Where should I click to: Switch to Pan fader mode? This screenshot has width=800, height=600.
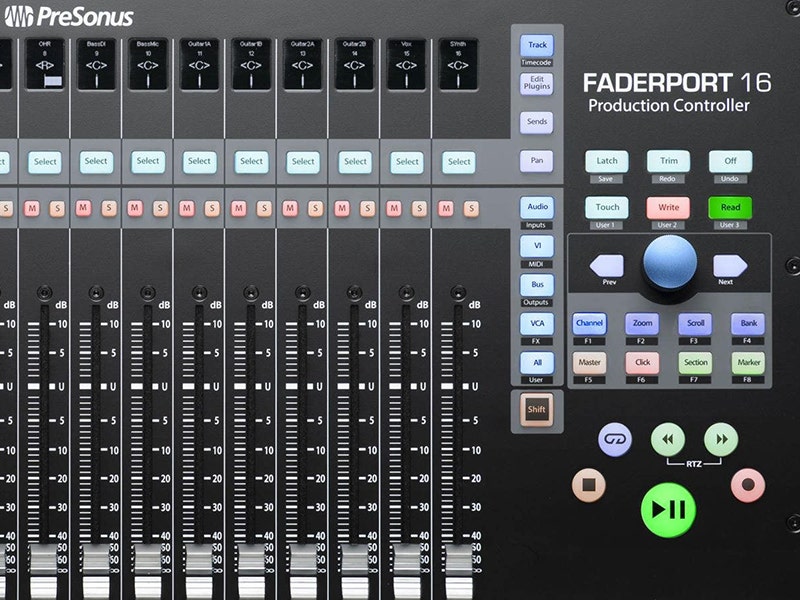[x=537, y=161]
